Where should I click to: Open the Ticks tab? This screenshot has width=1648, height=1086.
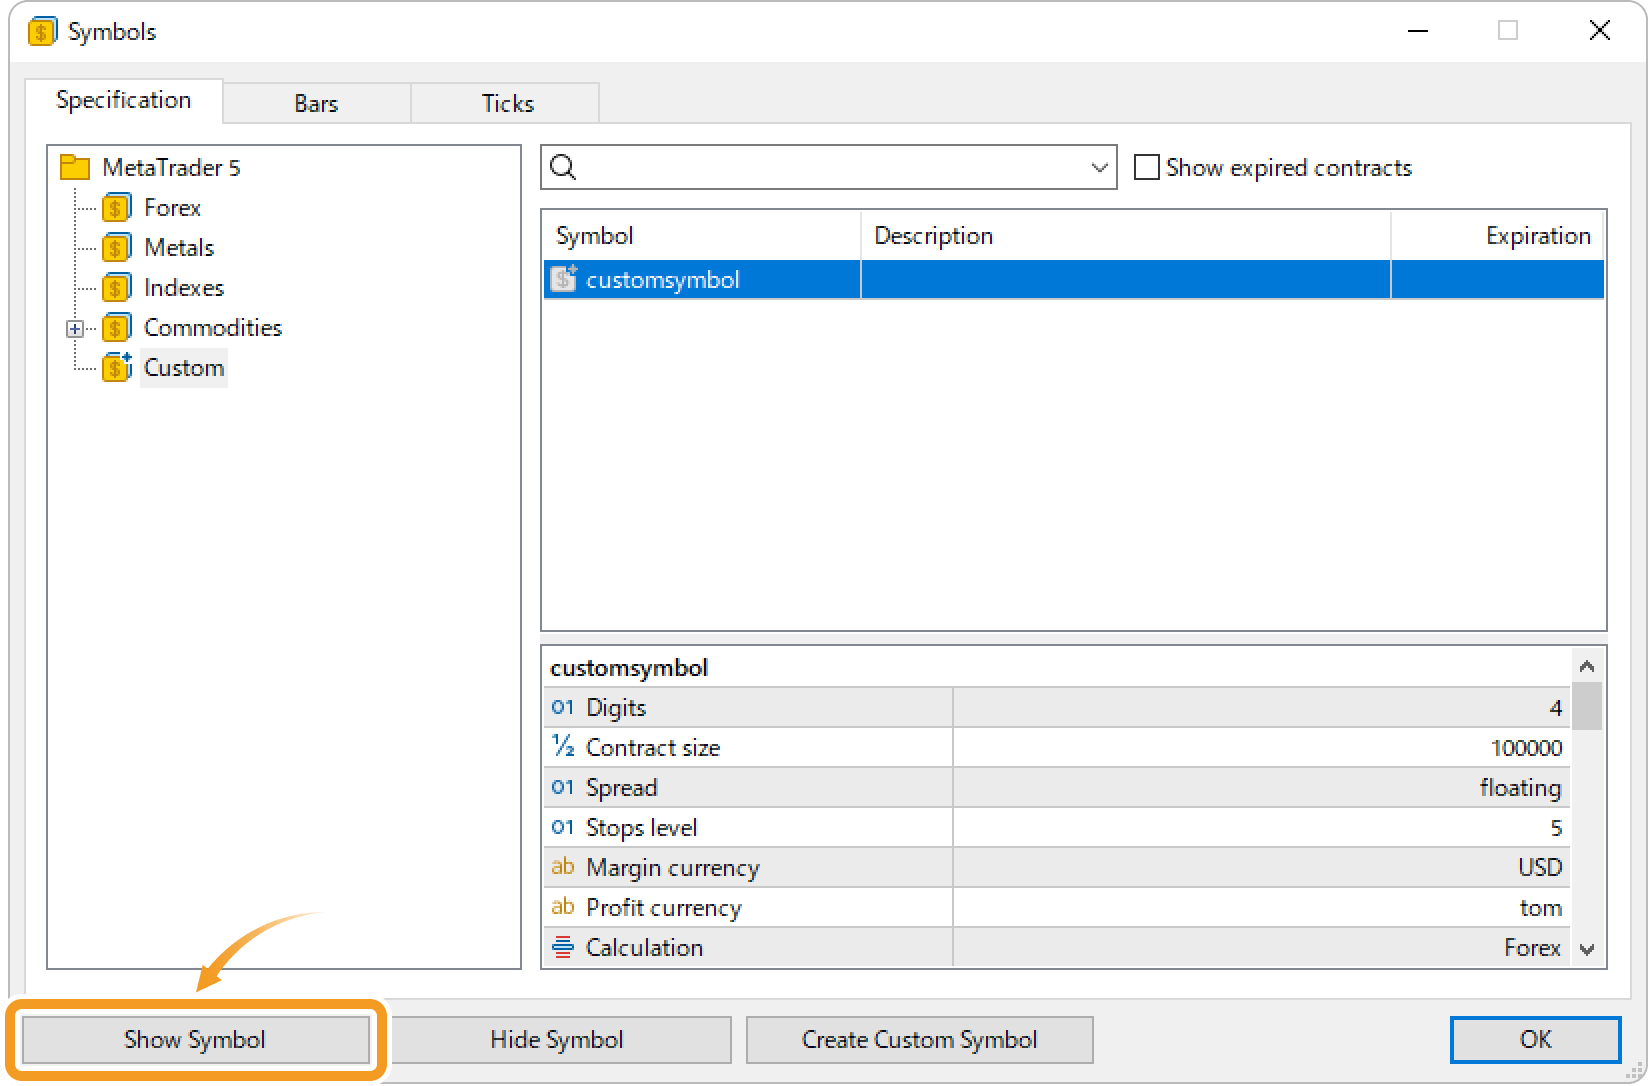[507, 103]
